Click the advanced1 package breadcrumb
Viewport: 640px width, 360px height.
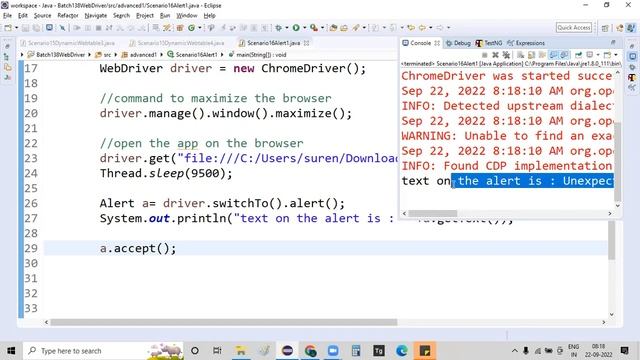coord(139,55)
